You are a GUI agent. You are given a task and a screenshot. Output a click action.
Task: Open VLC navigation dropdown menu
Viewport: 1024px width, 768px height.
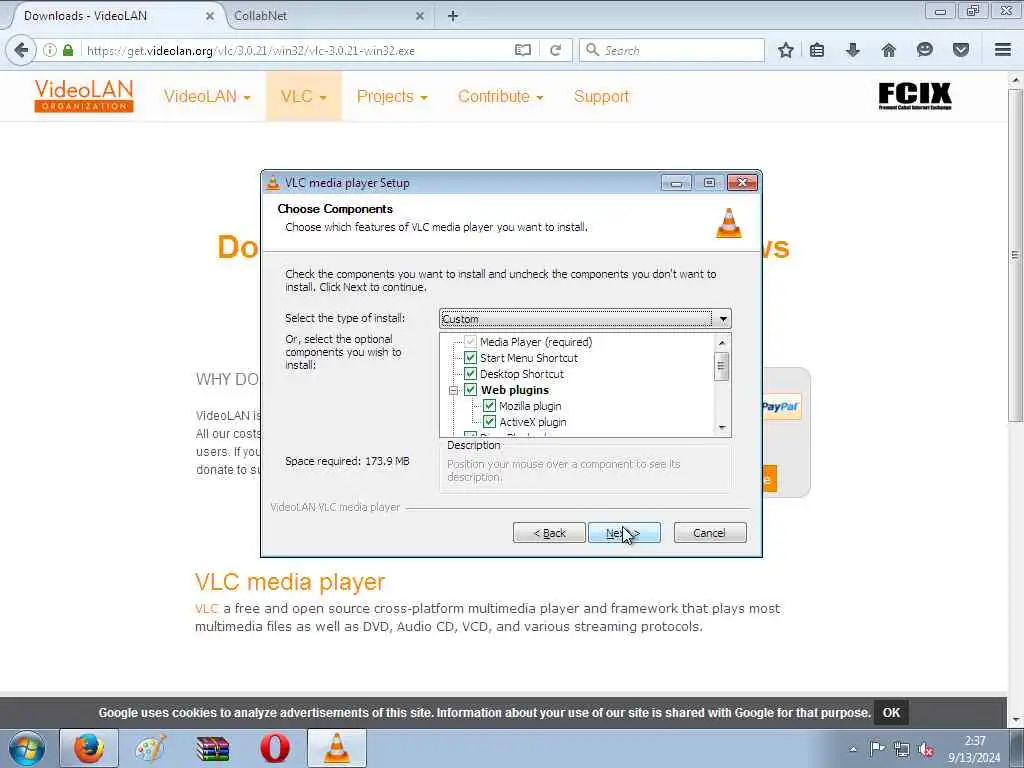(303, 97)
